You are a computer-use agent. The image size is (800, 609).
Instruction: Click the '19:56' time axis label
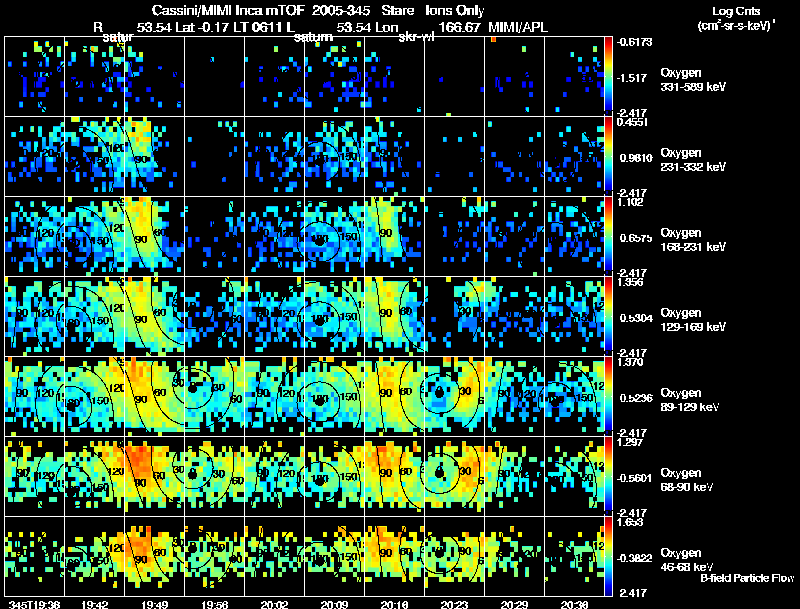pos(214,604)
